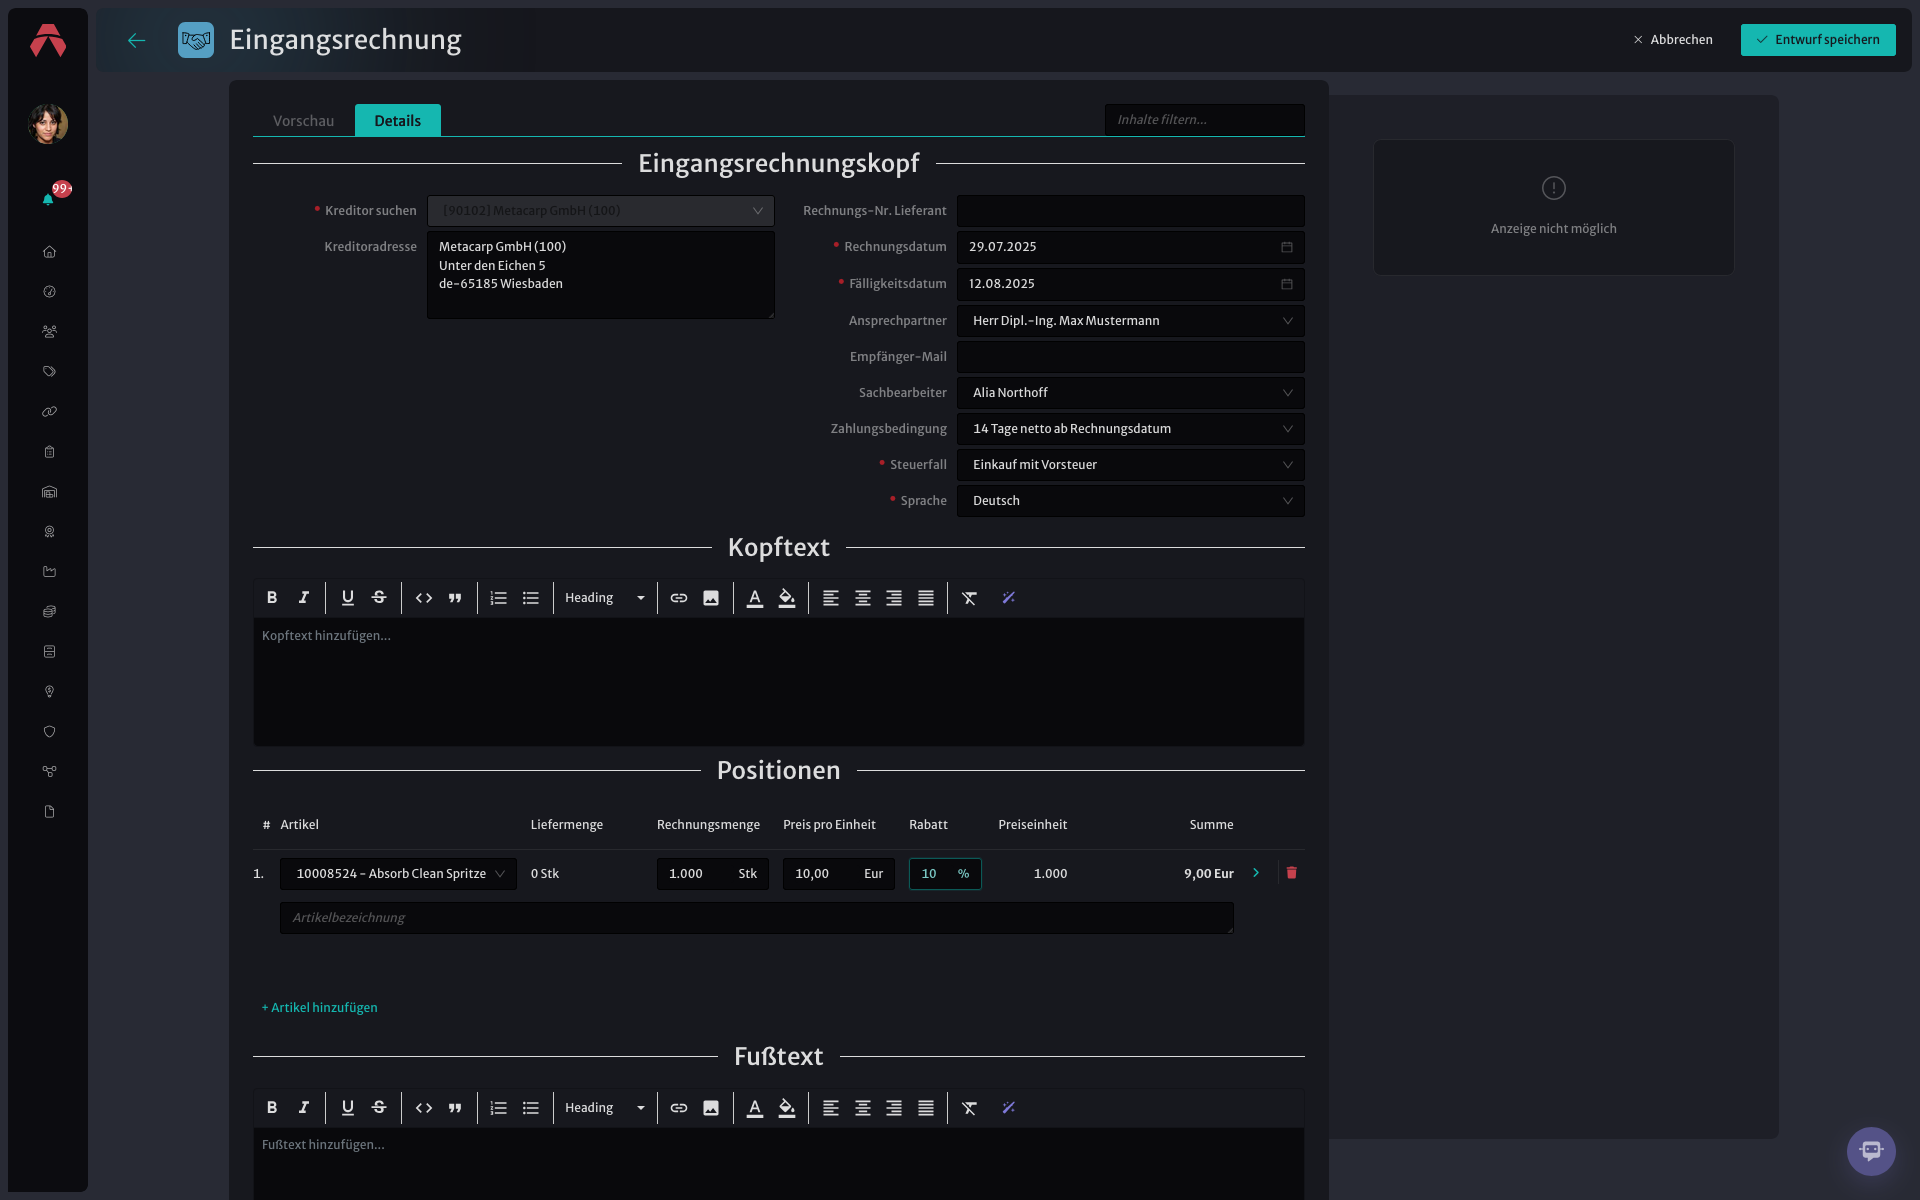Center text in the Kopftext toolbar
The height and width of the screenshot is (1200, 1920).
[x=863, y=598]
